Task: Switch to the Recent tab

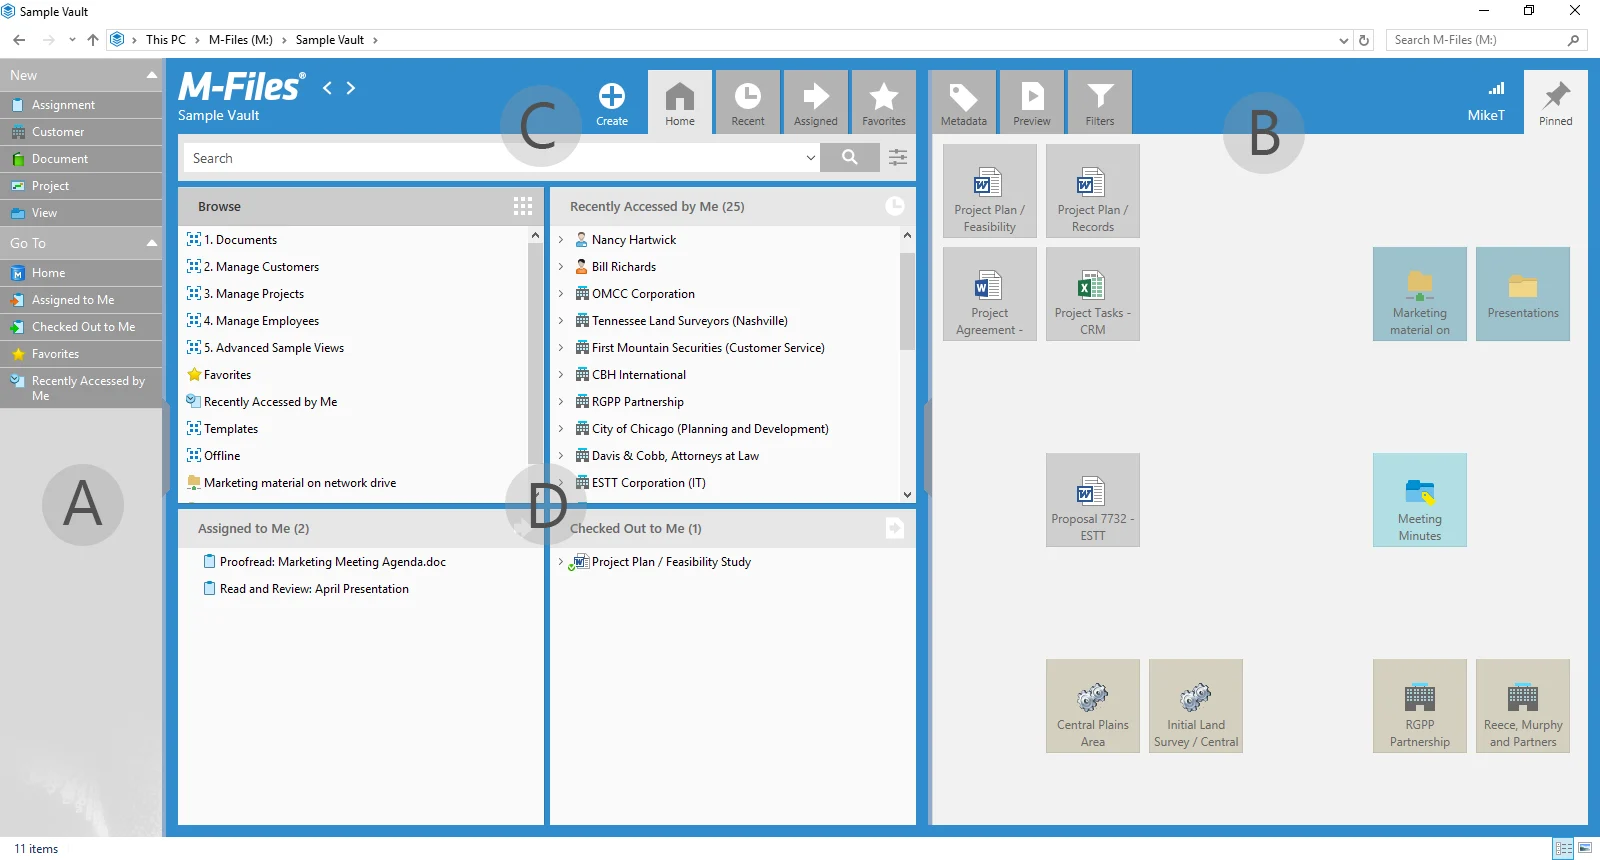Action: click(748, 102)
